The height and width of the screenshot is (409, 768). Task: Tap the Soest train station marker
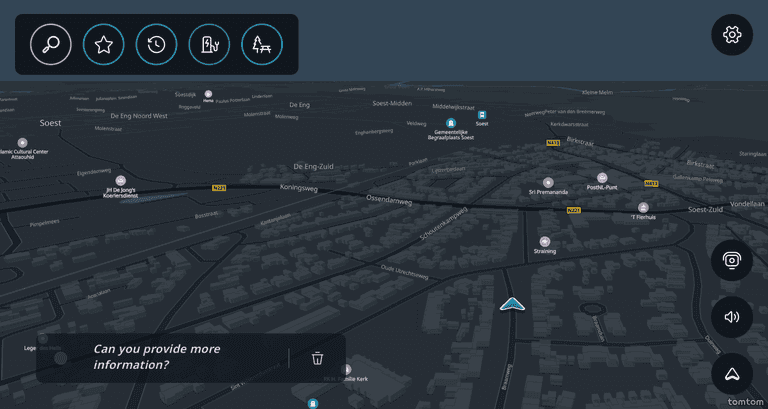[482, 115]
